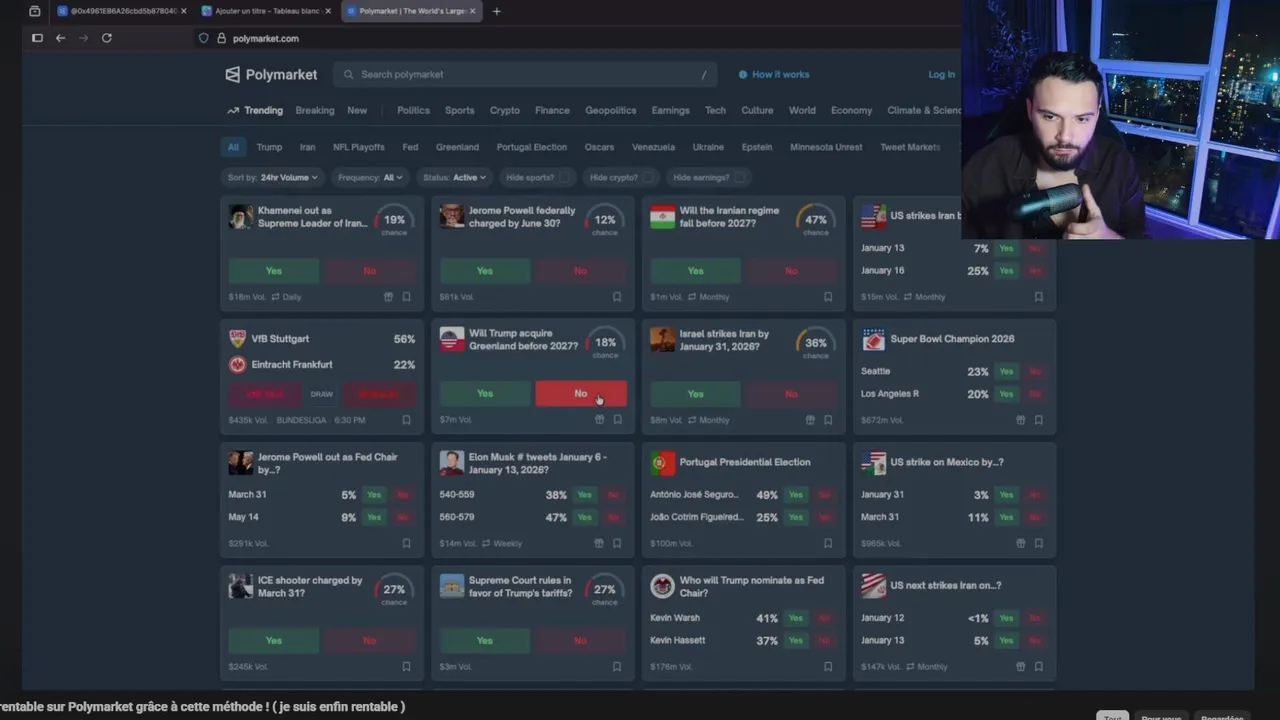Go back with the browser back arrow

[60, 38]
